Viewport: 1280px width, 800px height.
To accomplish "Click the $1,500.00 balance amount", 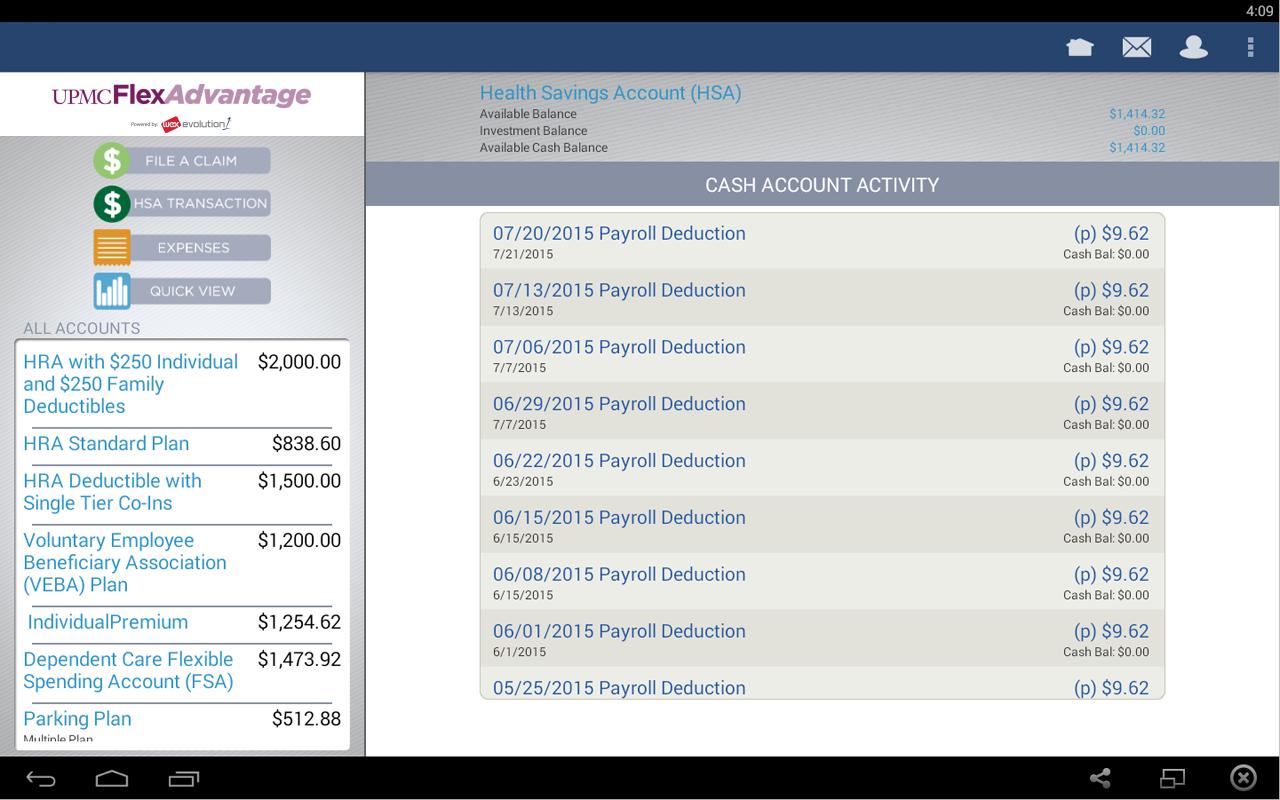I will pos(299,481).
